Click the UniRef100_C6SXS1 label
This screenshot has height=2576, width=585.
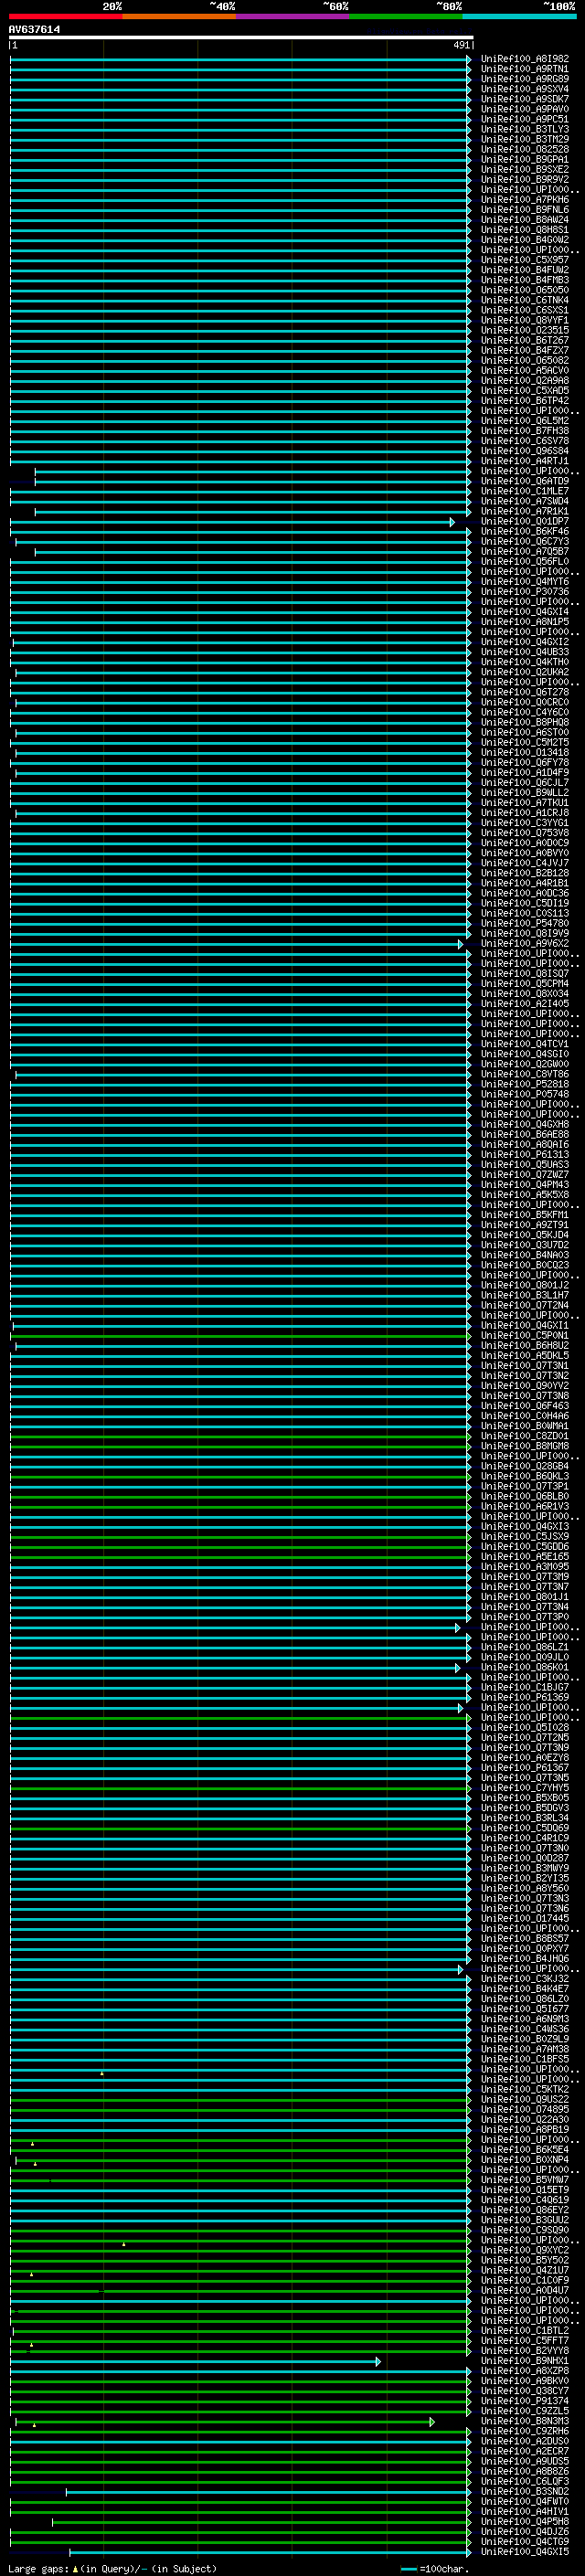525,310
